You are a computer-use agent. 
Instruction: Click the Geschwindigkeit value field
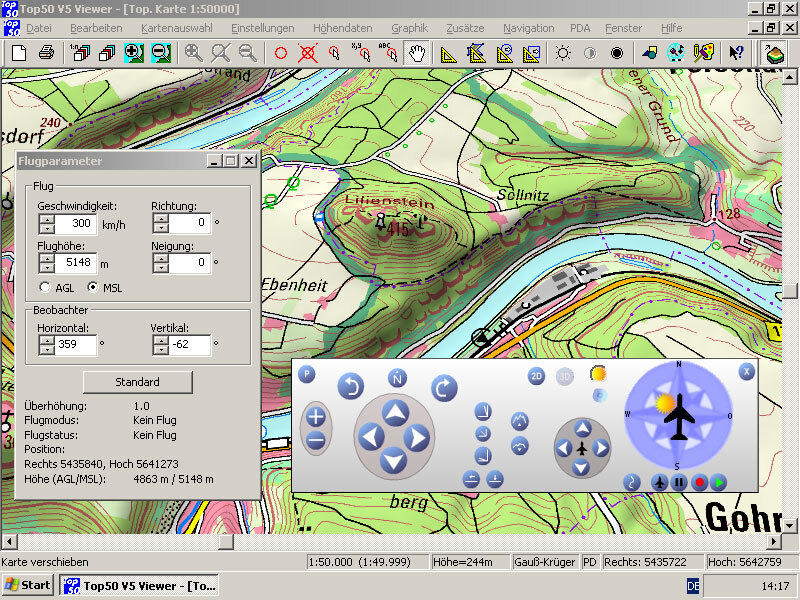coord(75,223)
